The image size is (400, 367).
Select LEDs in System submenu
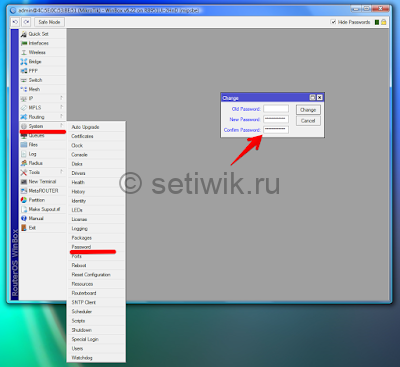point(96,210)
